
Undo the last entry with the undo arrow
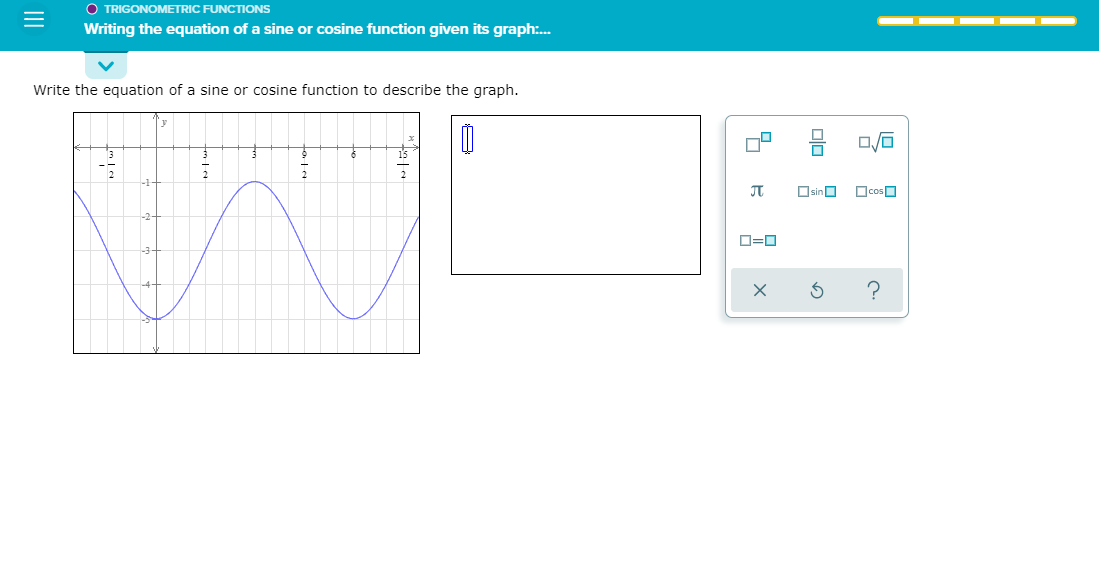[x=817, y=290]
